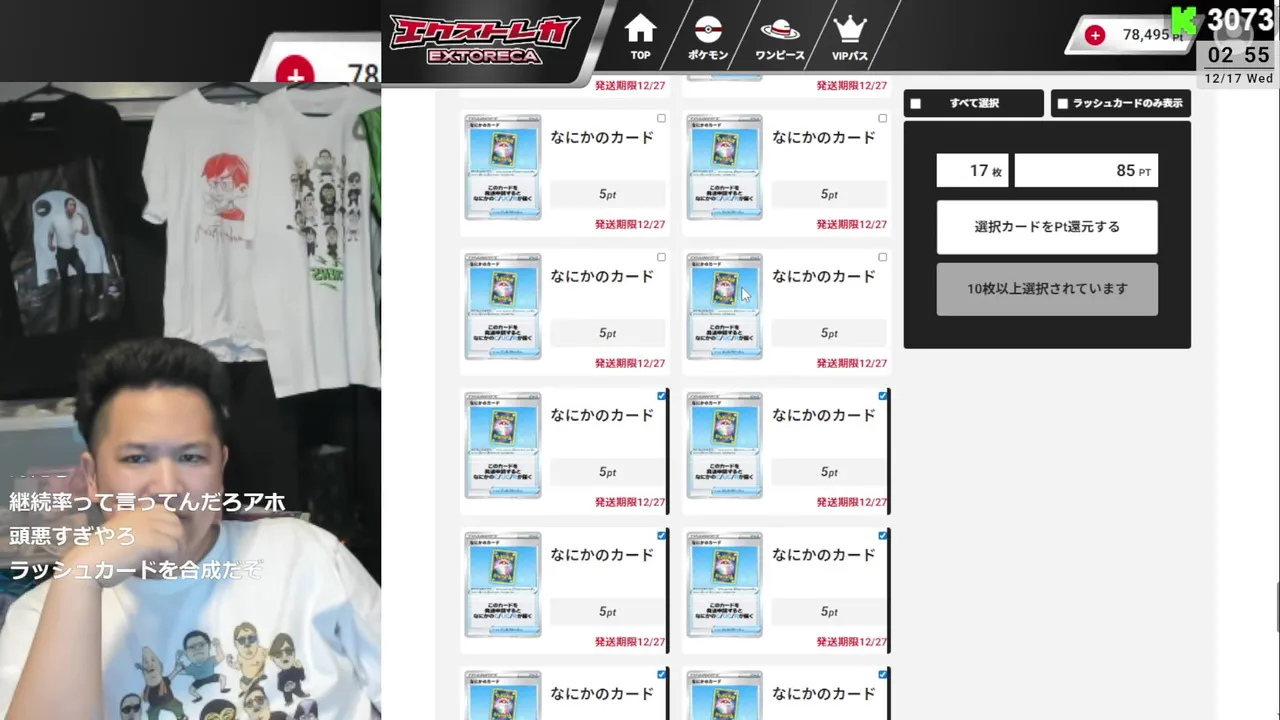Click the thumbnail of the first checked left-column card
This screenshot has height=720, width=1280.
(x=502, y=445)
